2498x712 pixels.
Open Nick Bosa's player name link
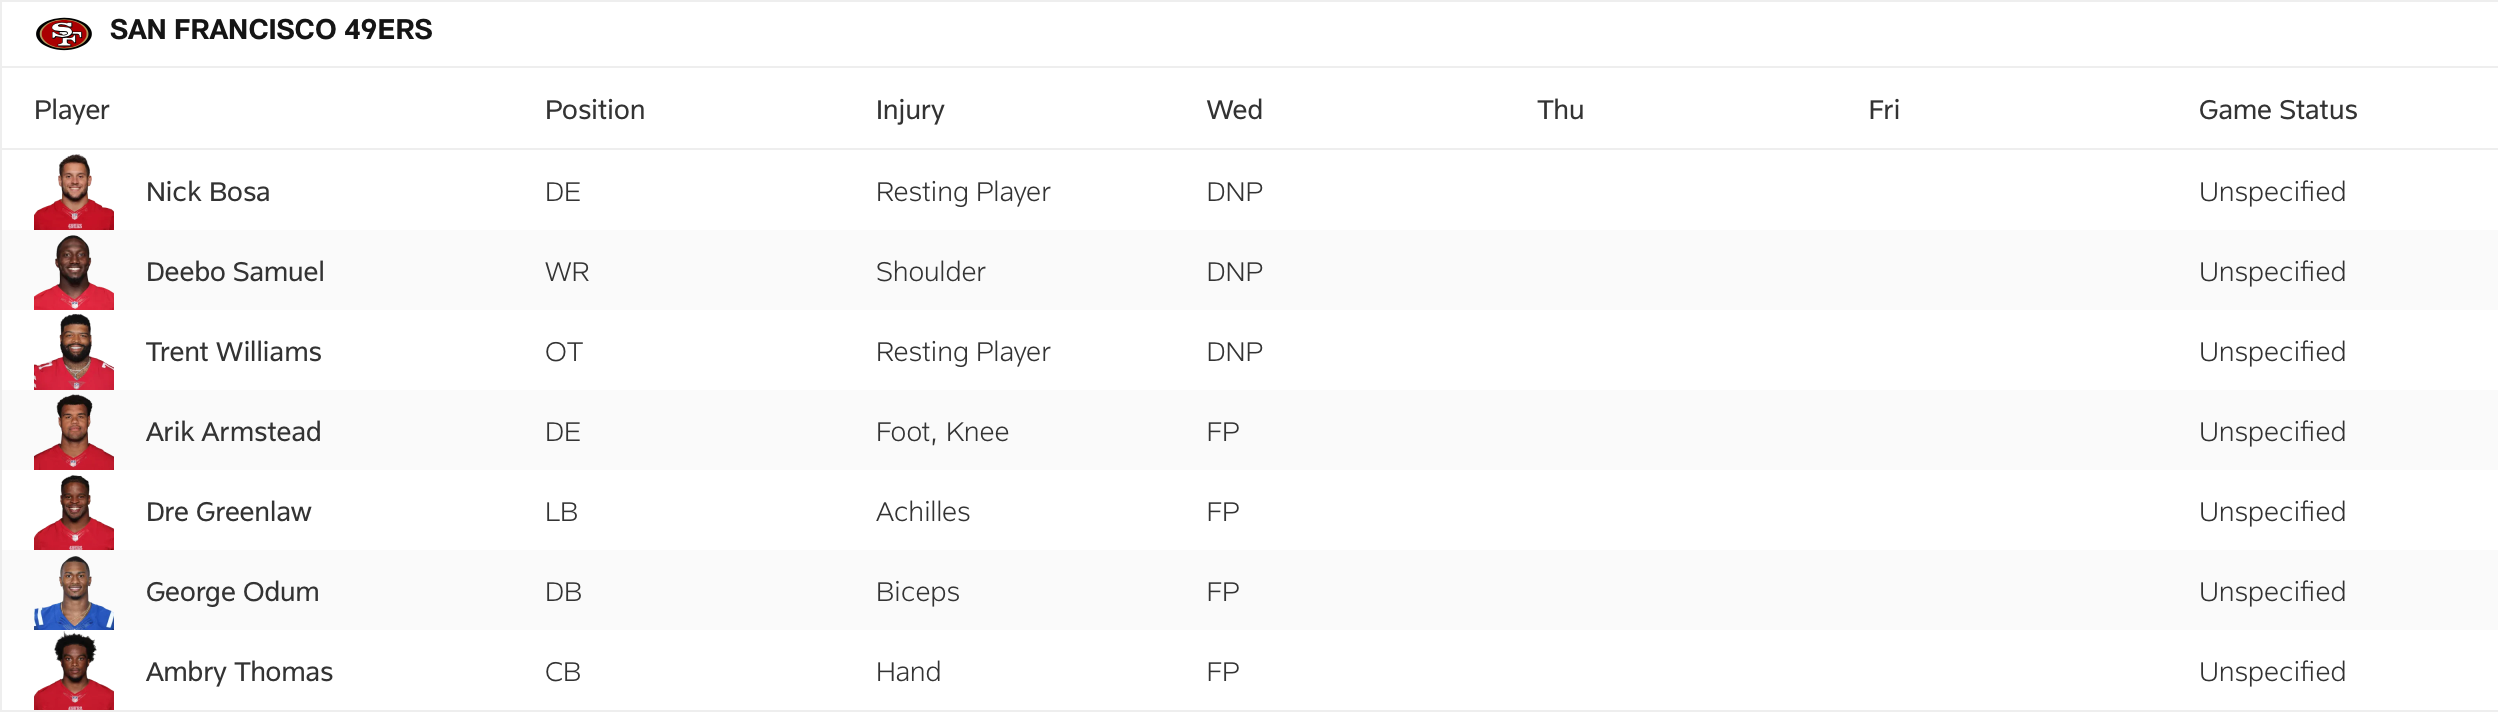(x=208, y=191)
